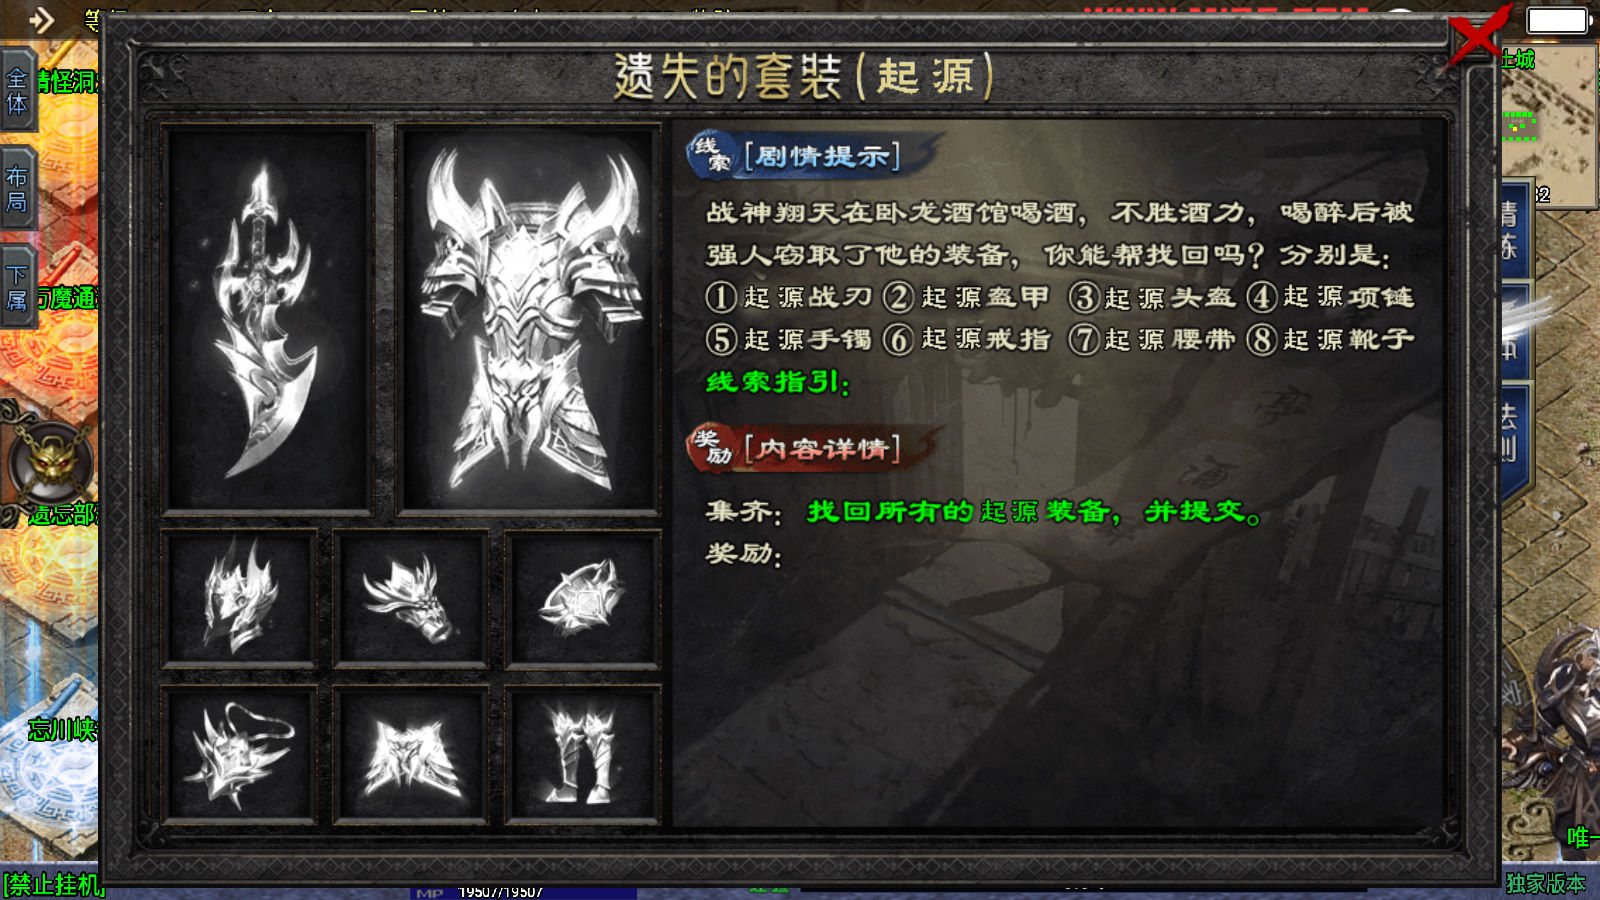Click the 忘川峡 map location label
This screenshot has height=900, width=1600.
[x=62, y=729]
